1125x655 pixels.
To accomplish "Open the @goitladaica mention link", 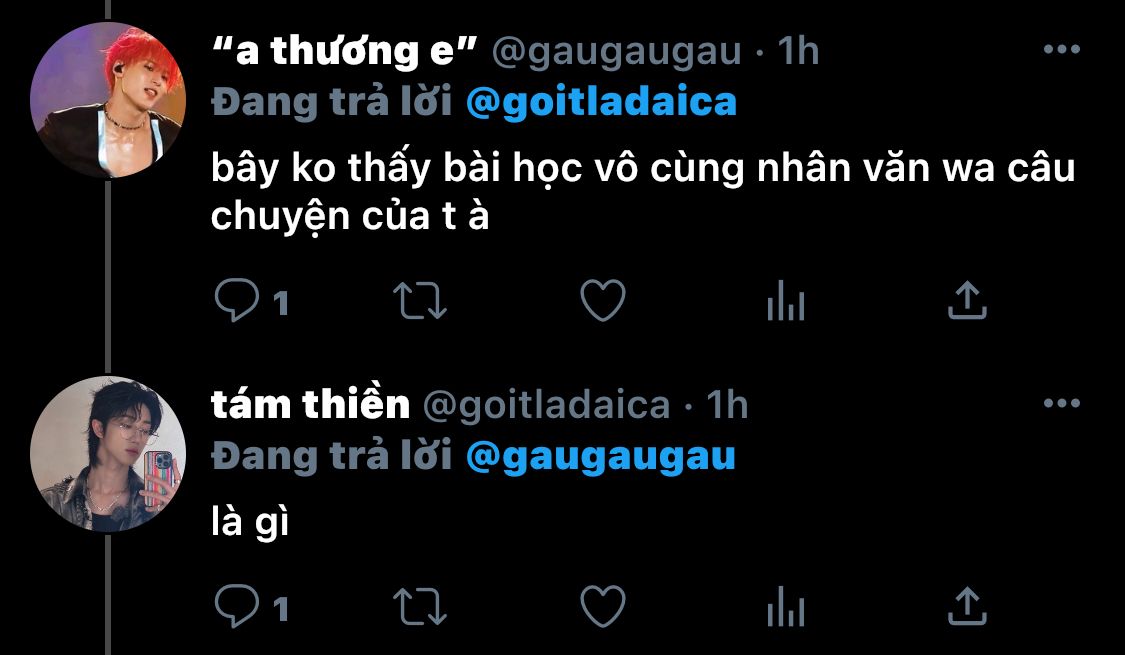I will click(x=601, y=102).
